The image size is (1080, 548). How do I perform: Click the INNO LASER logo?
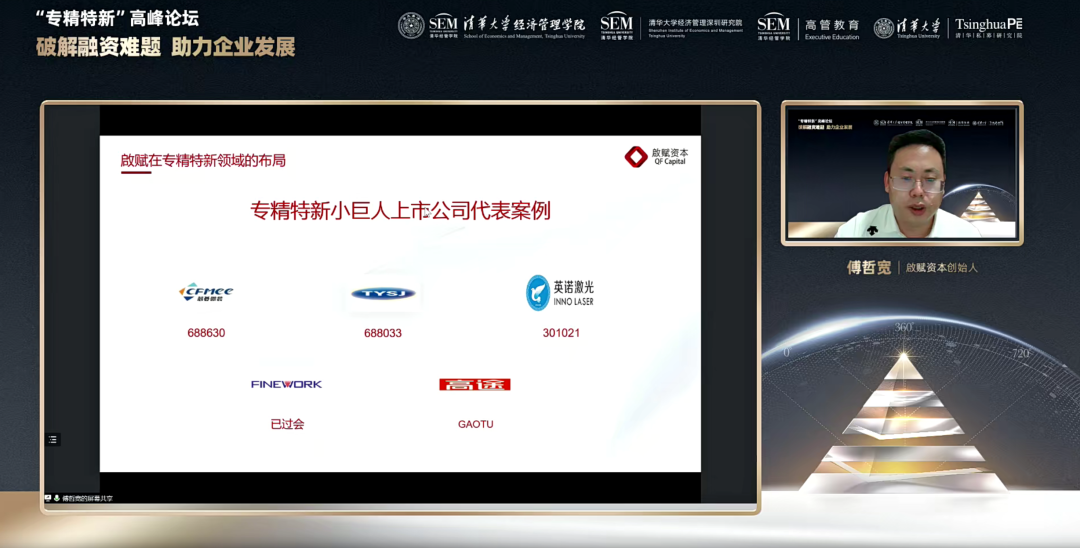(x=560, y=292)
